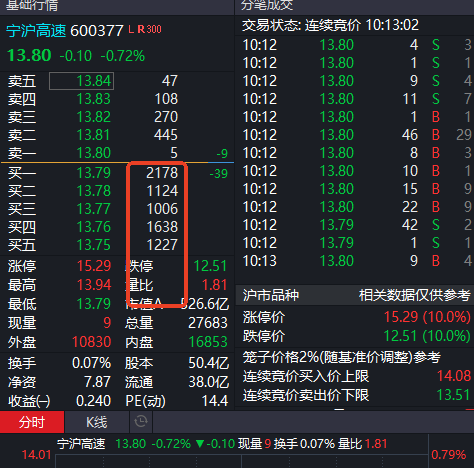
Task: Click the -9 change beside 卖一
Action: [x=222, y=154]
